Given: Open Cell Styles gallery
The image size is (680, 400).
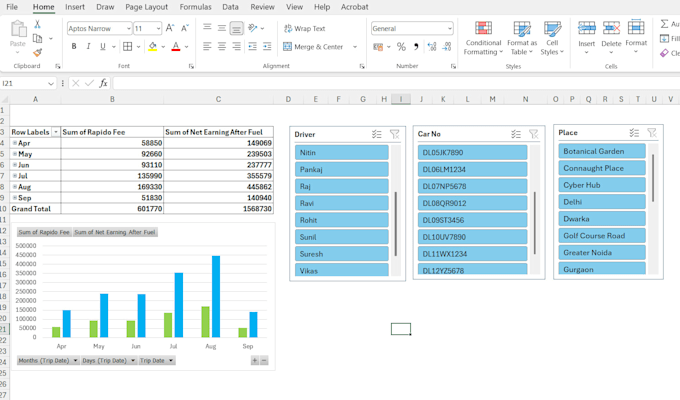Looking at the screenshot, I should tap(552, 38).
